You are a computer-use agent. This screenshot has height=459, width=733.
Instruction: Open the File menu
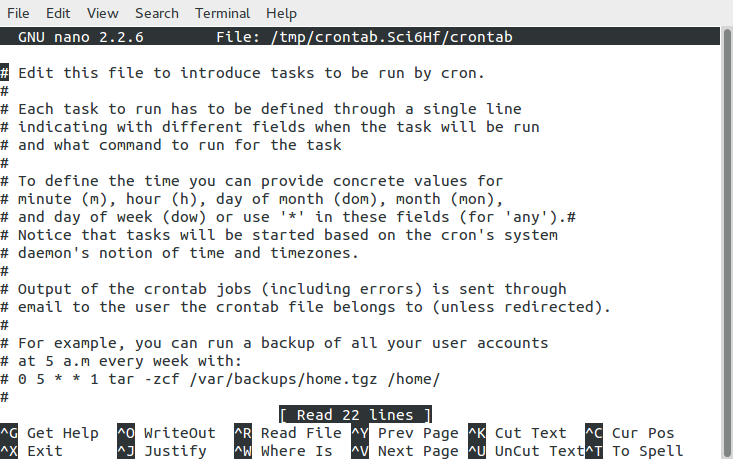coord(18,13)
